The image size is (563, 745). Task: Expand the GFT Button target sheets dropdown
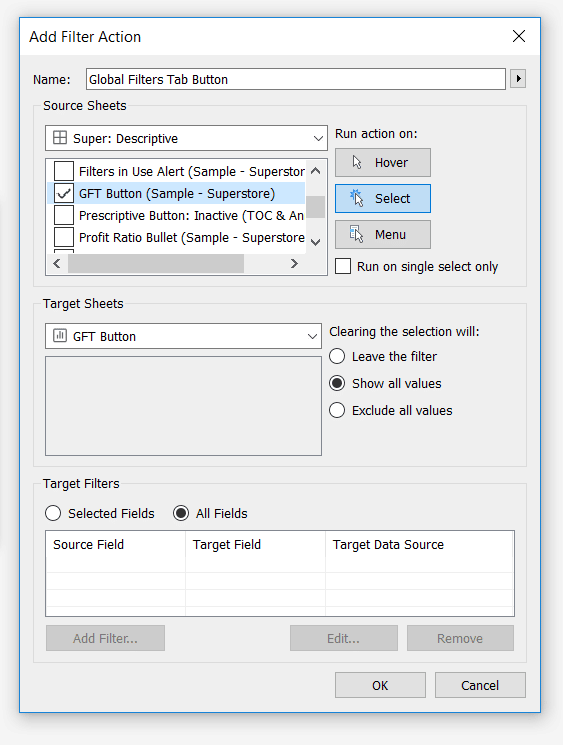(x=183, y=336)
